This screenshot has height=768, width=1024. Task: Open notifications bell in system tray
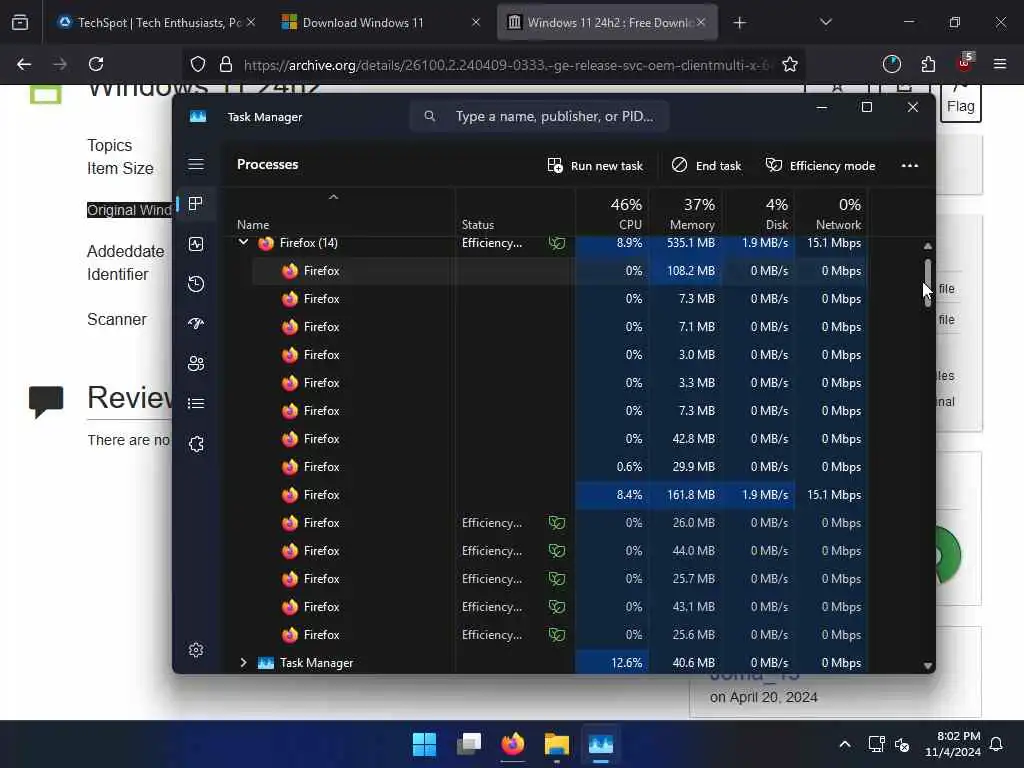(x=997, y=744)
